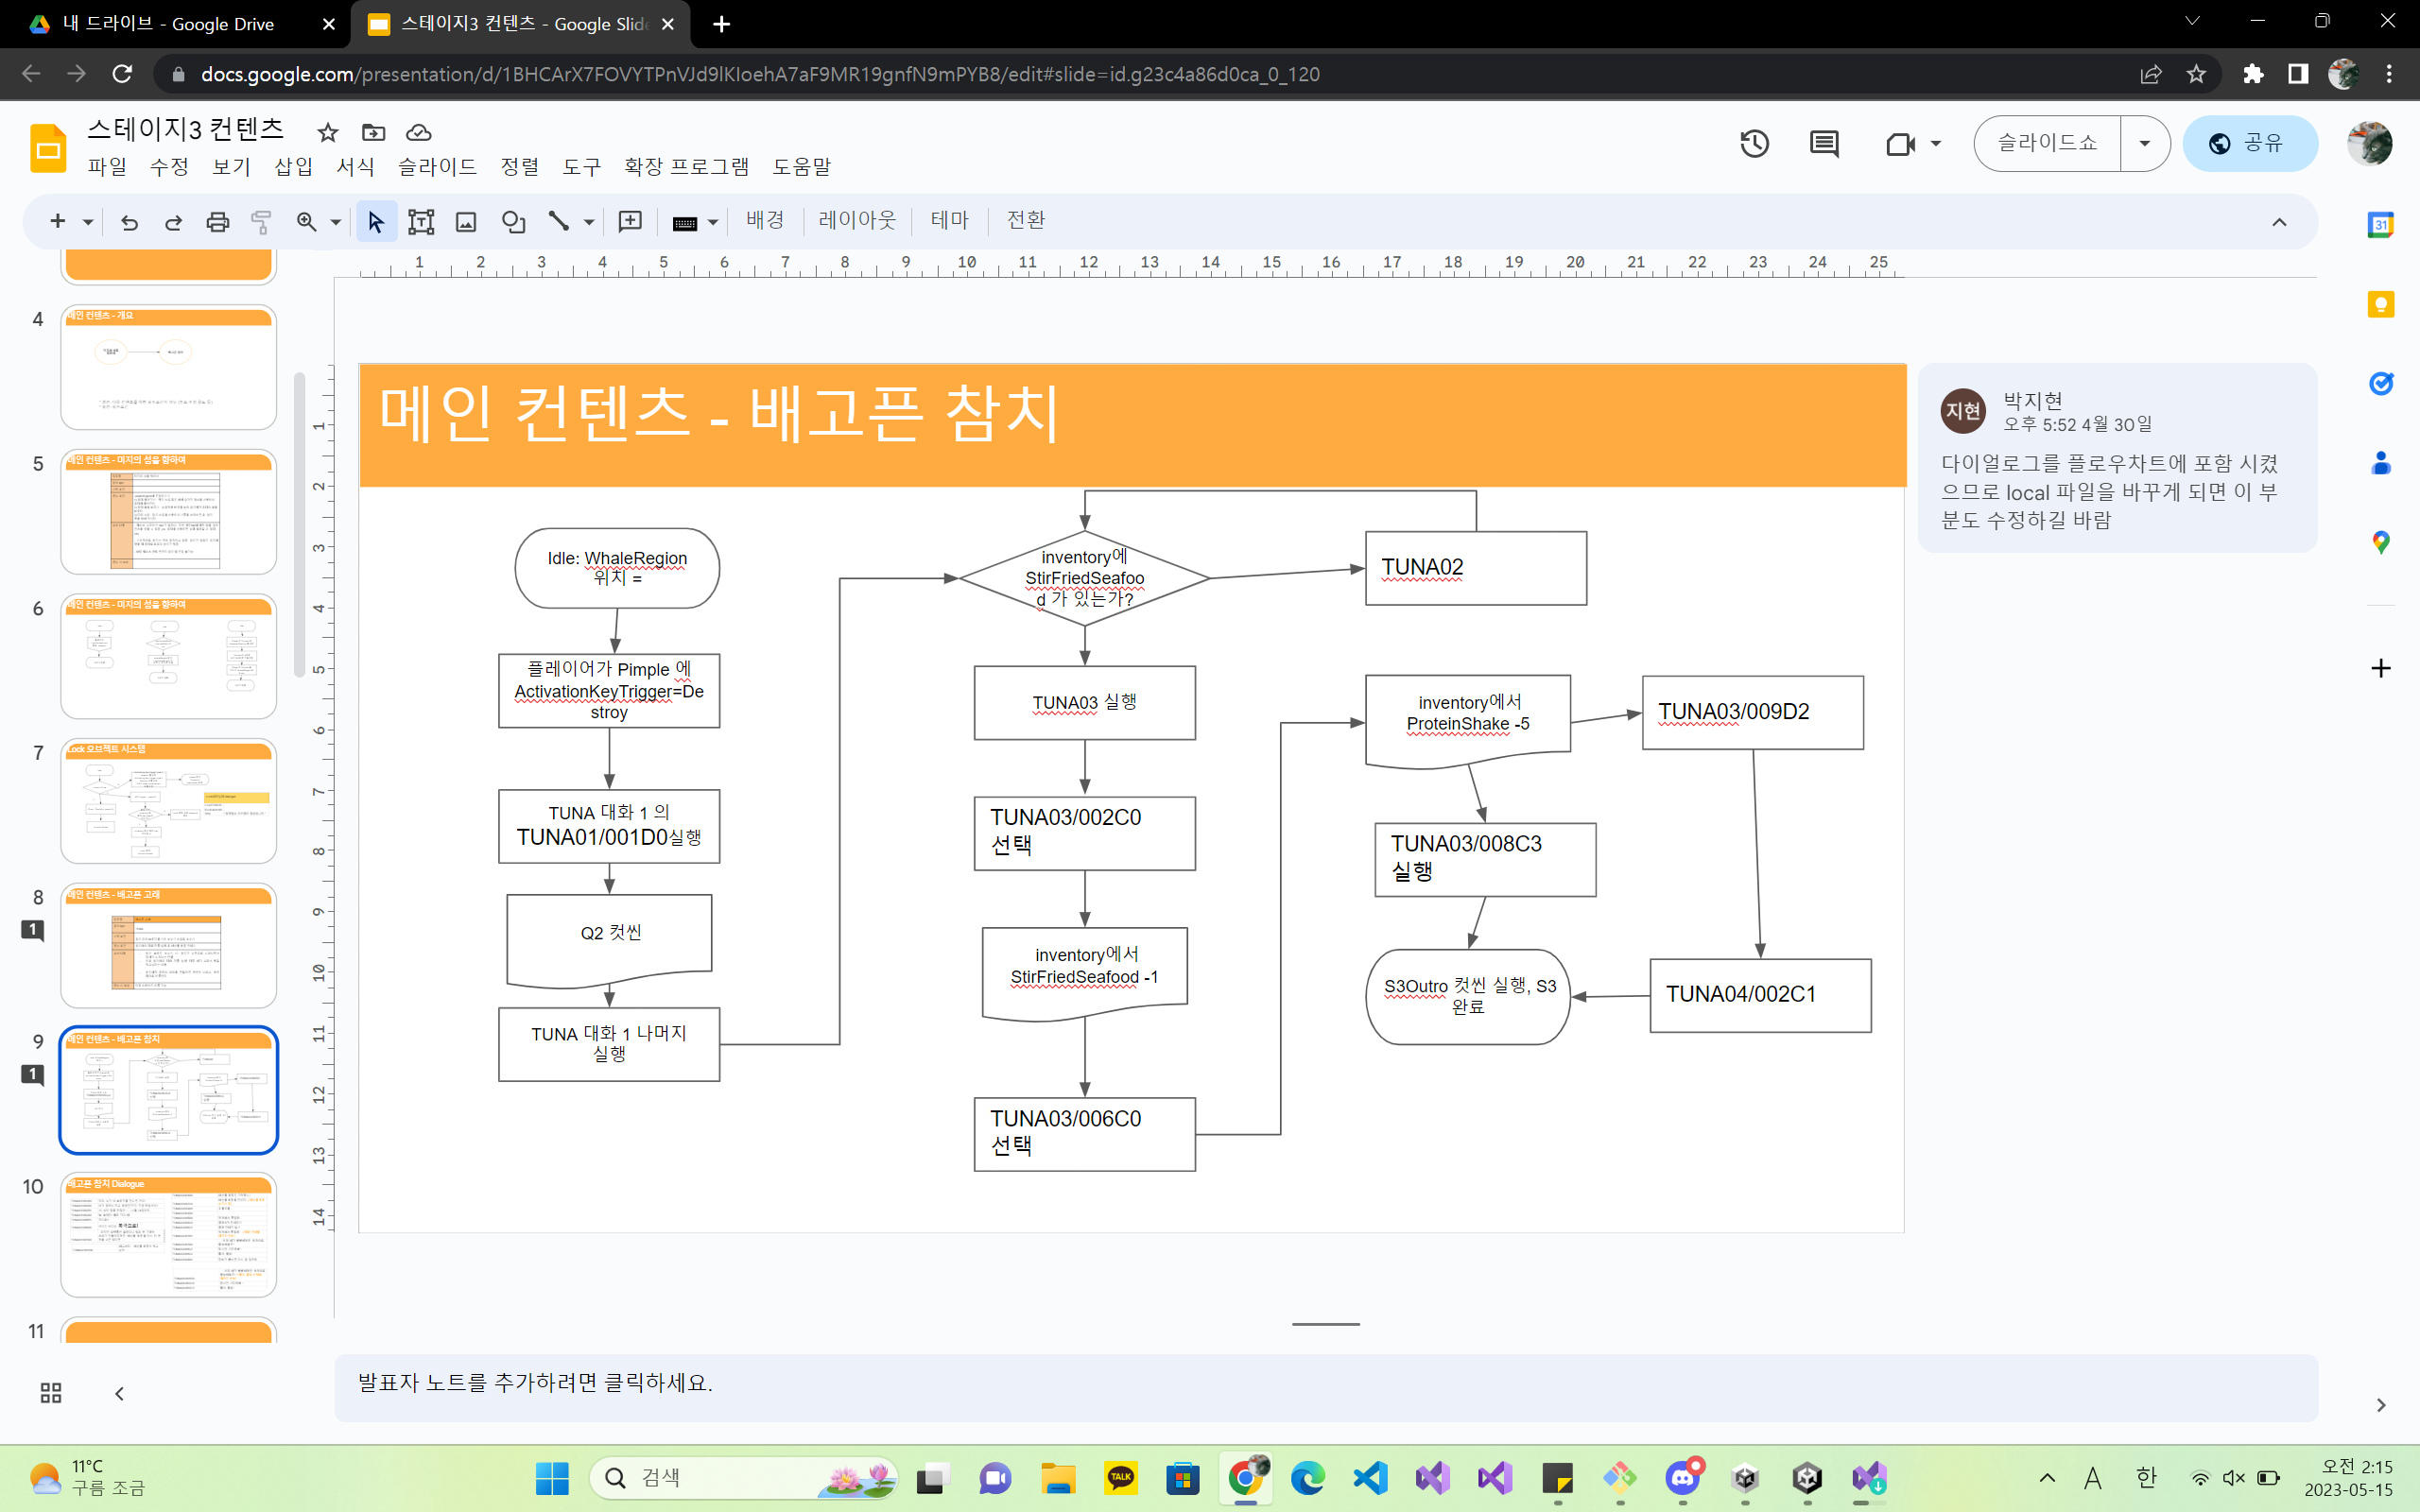Expand side panel with right chevron
The width and height of the screenshot is (2420, 1512).
click(x=2381, y=1405)
